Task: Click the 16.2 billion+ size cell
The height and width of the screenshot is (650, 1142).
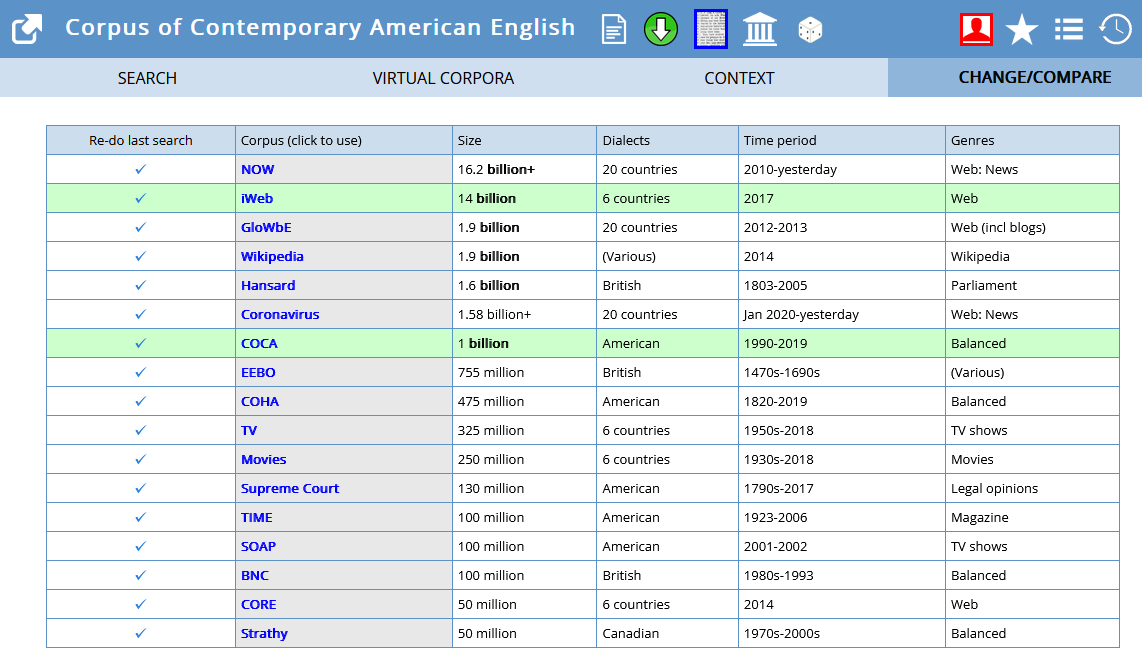Action: (524, 169)
